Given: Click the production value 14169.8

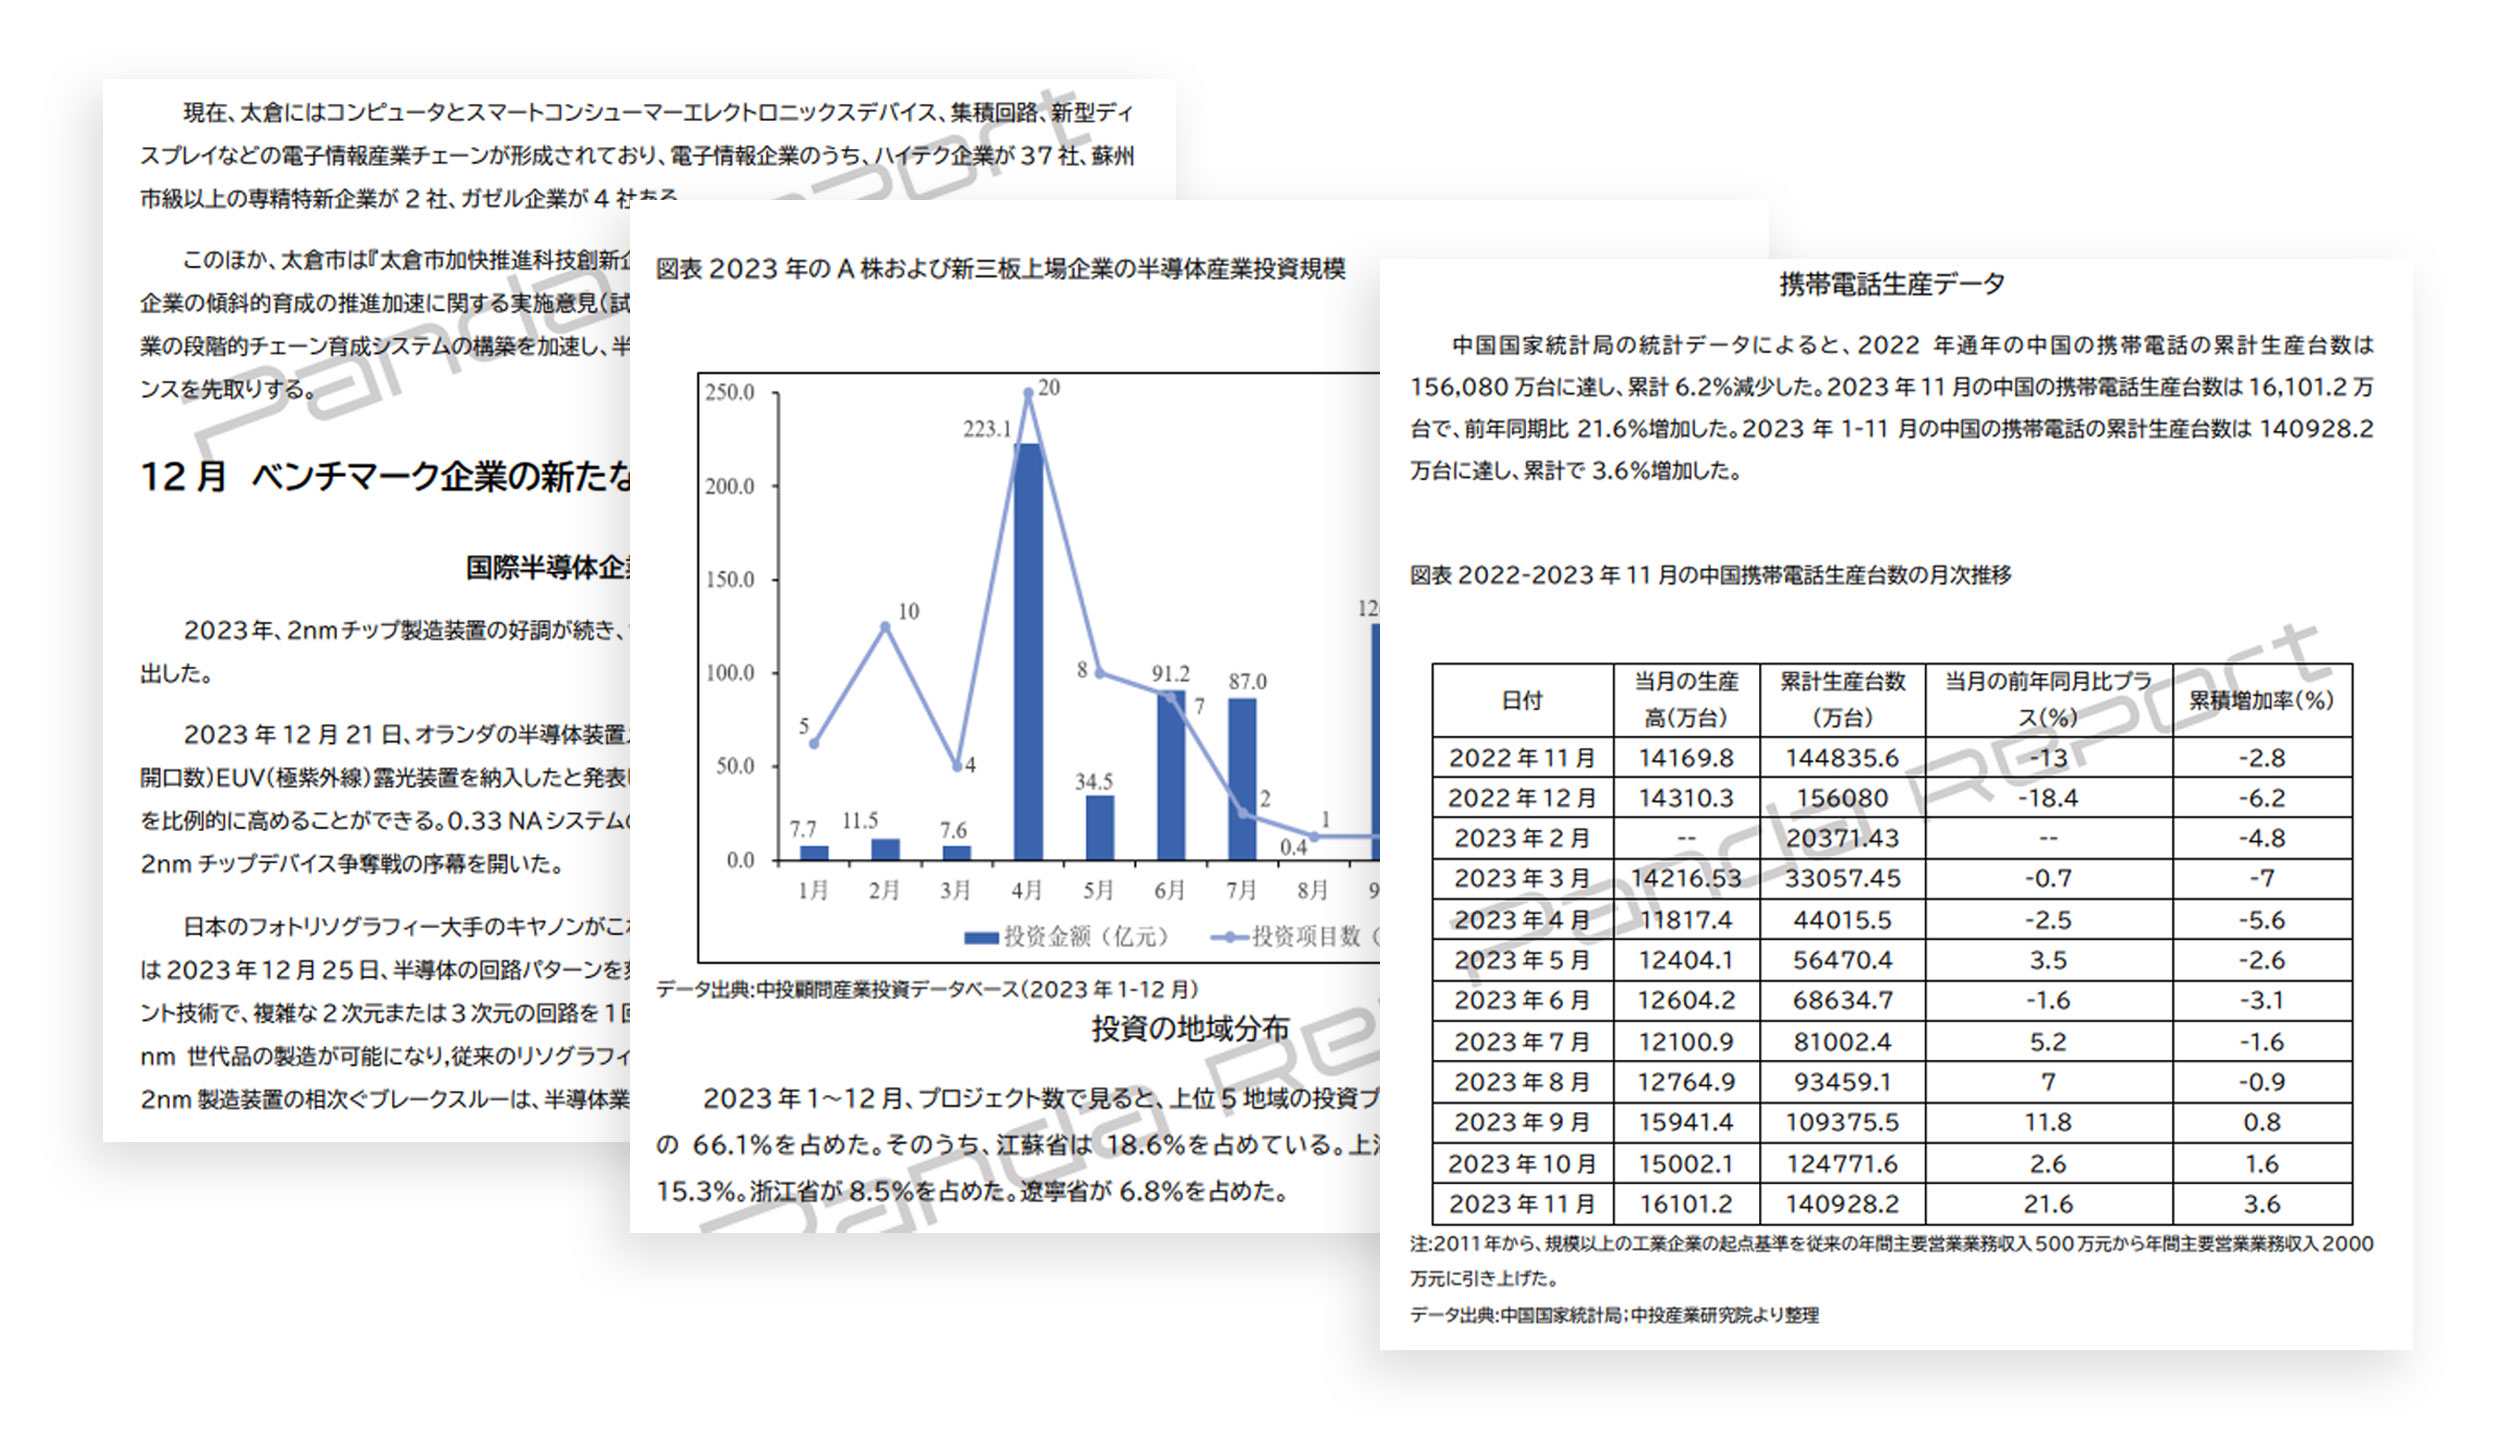Looking at the screenshot, I should [x=1686, y=758].
